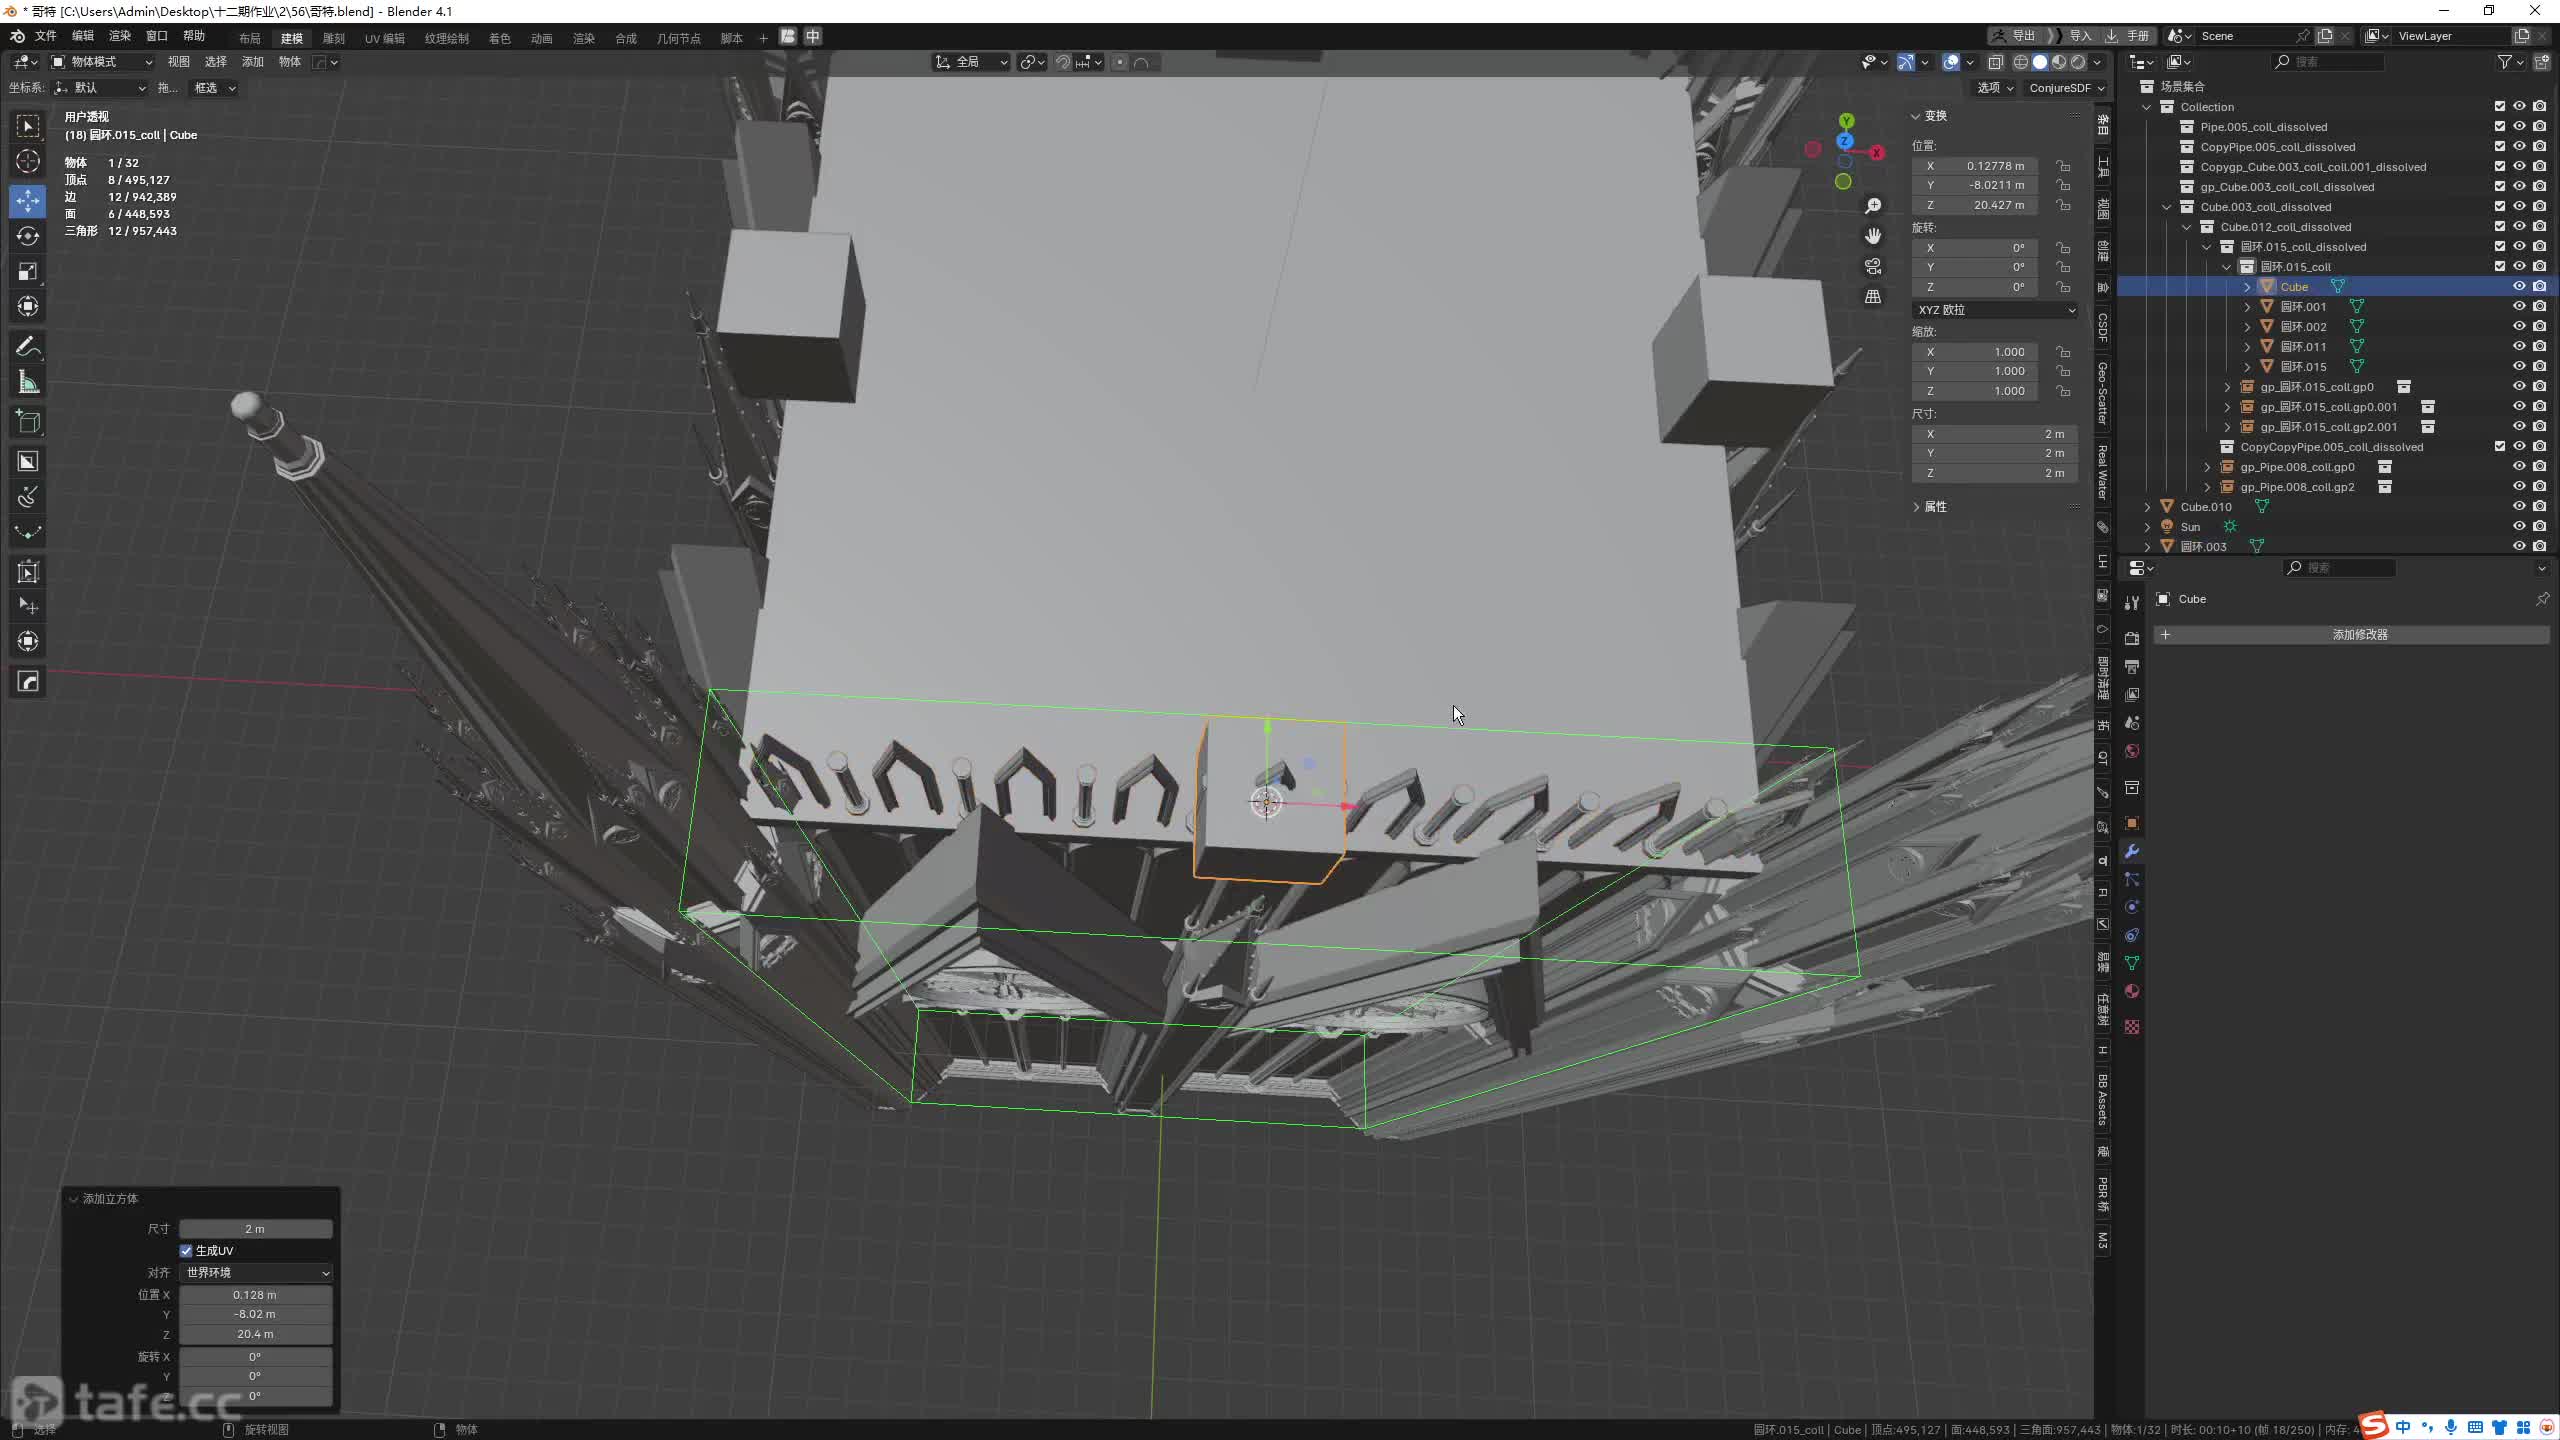
Task: Uncheck the 生成UV checkbox
Action: click(x=186, y=1251)
